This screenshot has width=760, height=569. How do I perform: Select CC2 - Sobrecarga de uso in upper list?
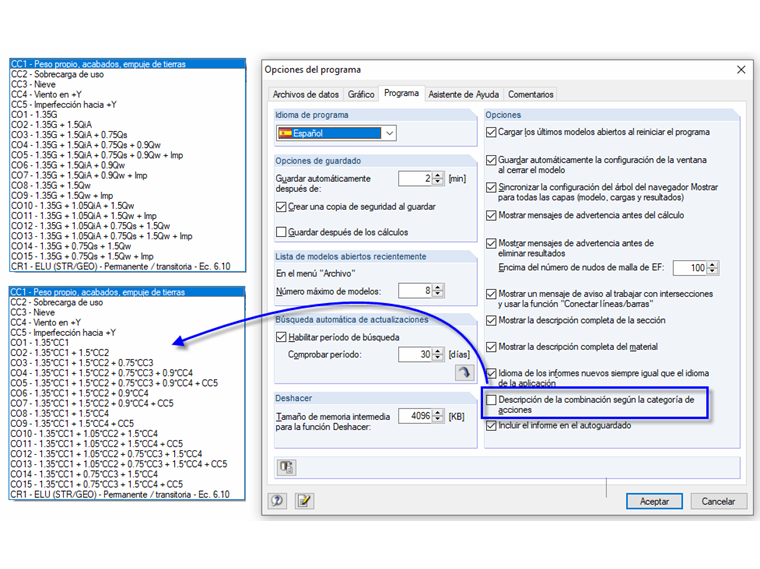127,74
